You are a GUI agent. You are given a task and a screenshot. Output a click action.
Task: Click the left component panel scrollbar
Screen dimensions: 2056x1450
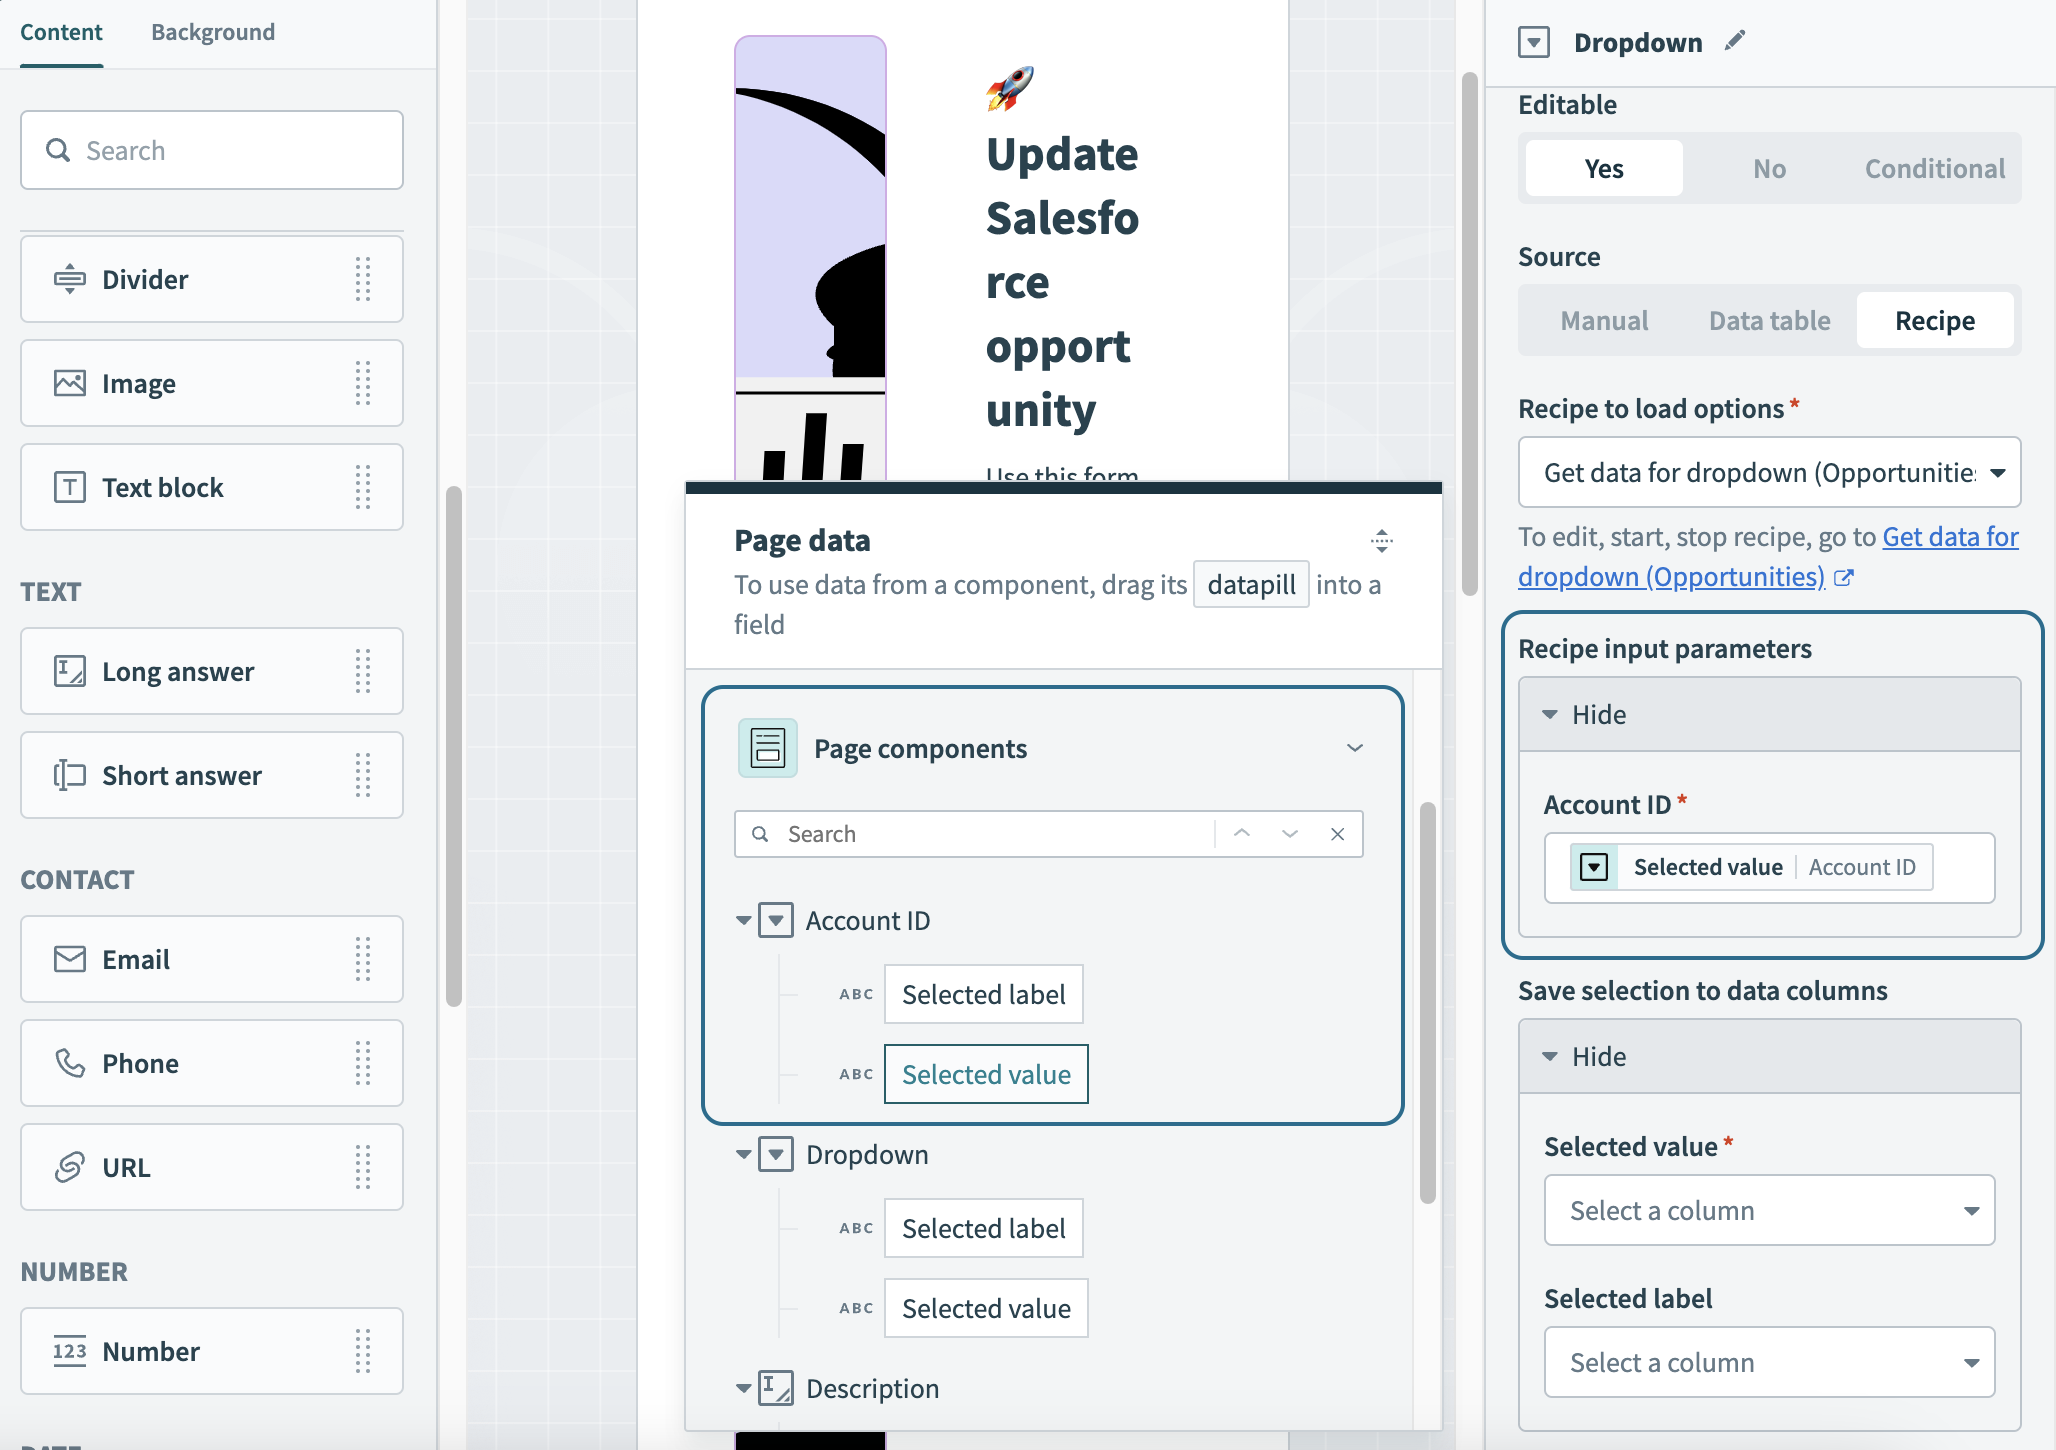454,746
